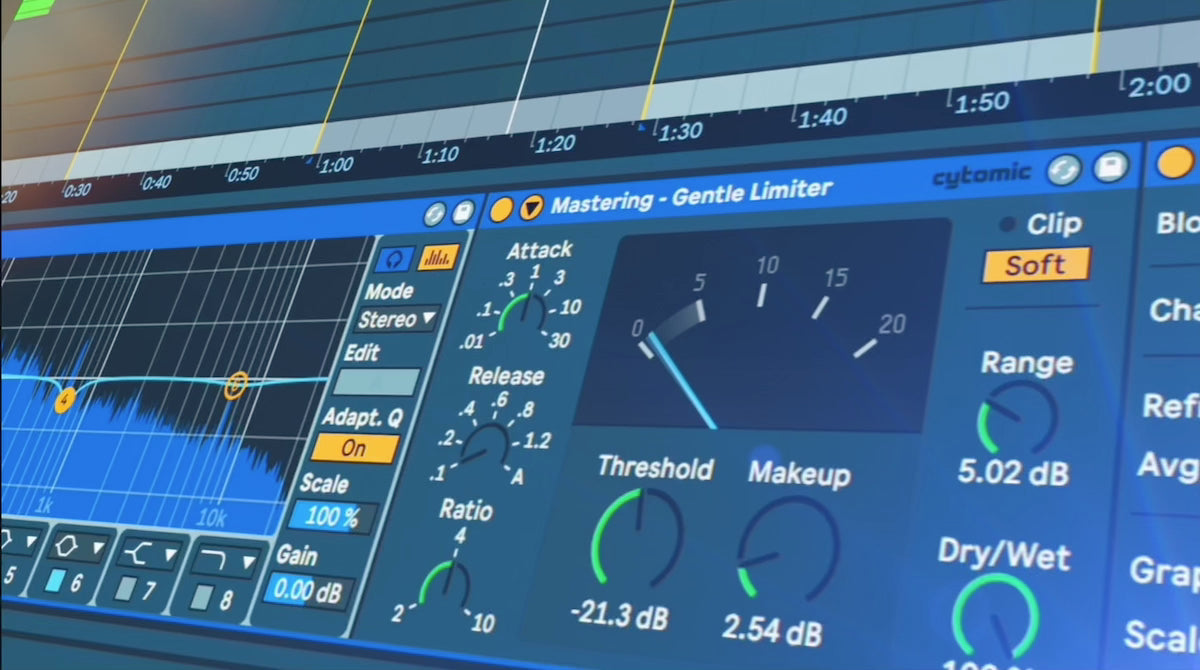1200x670 pixels.
Task: Toggle EQ headphone audition mode icon
Action: (x=395, y=258)
